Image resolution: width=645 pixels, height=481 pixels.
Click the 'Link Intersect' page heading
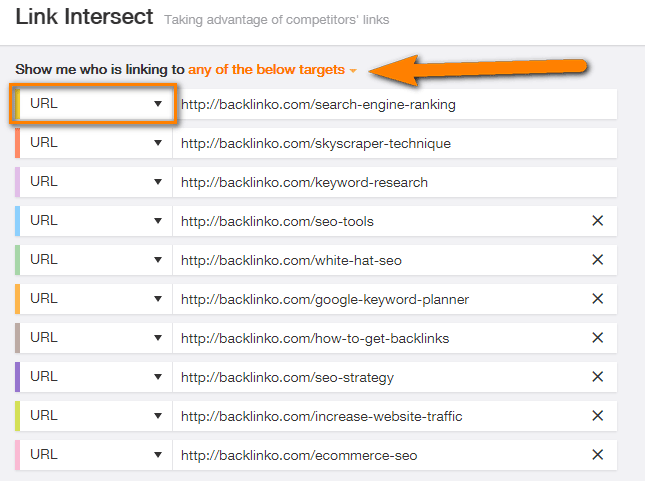click(84, 17)
